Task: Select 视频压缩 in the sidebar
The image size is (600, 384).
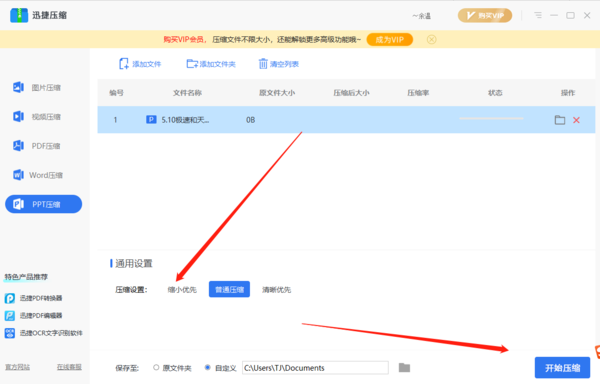Action: 43,117
